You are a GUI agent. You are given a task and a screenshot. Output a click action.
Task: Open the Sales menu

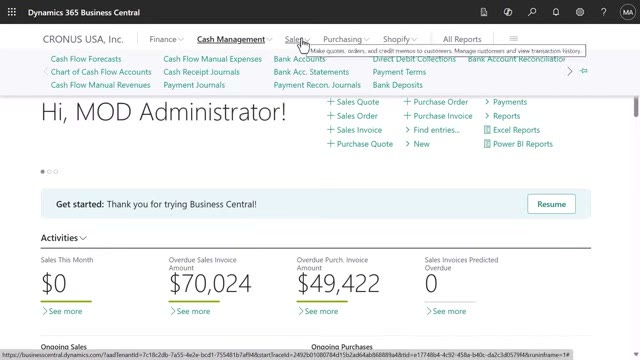294,39
